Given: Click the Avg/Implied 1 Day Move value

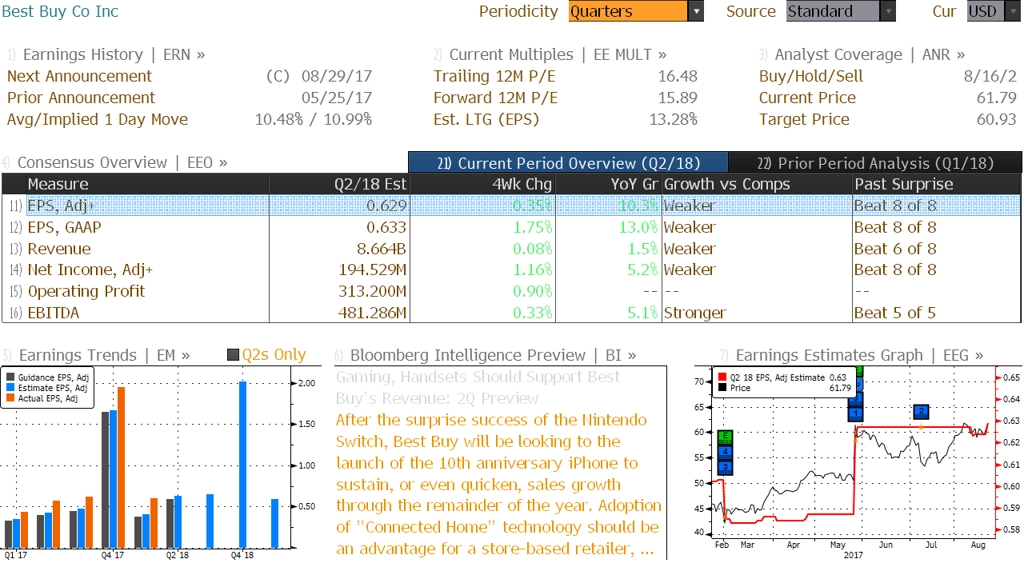Looking at the screenshot, I should (313, 120).
